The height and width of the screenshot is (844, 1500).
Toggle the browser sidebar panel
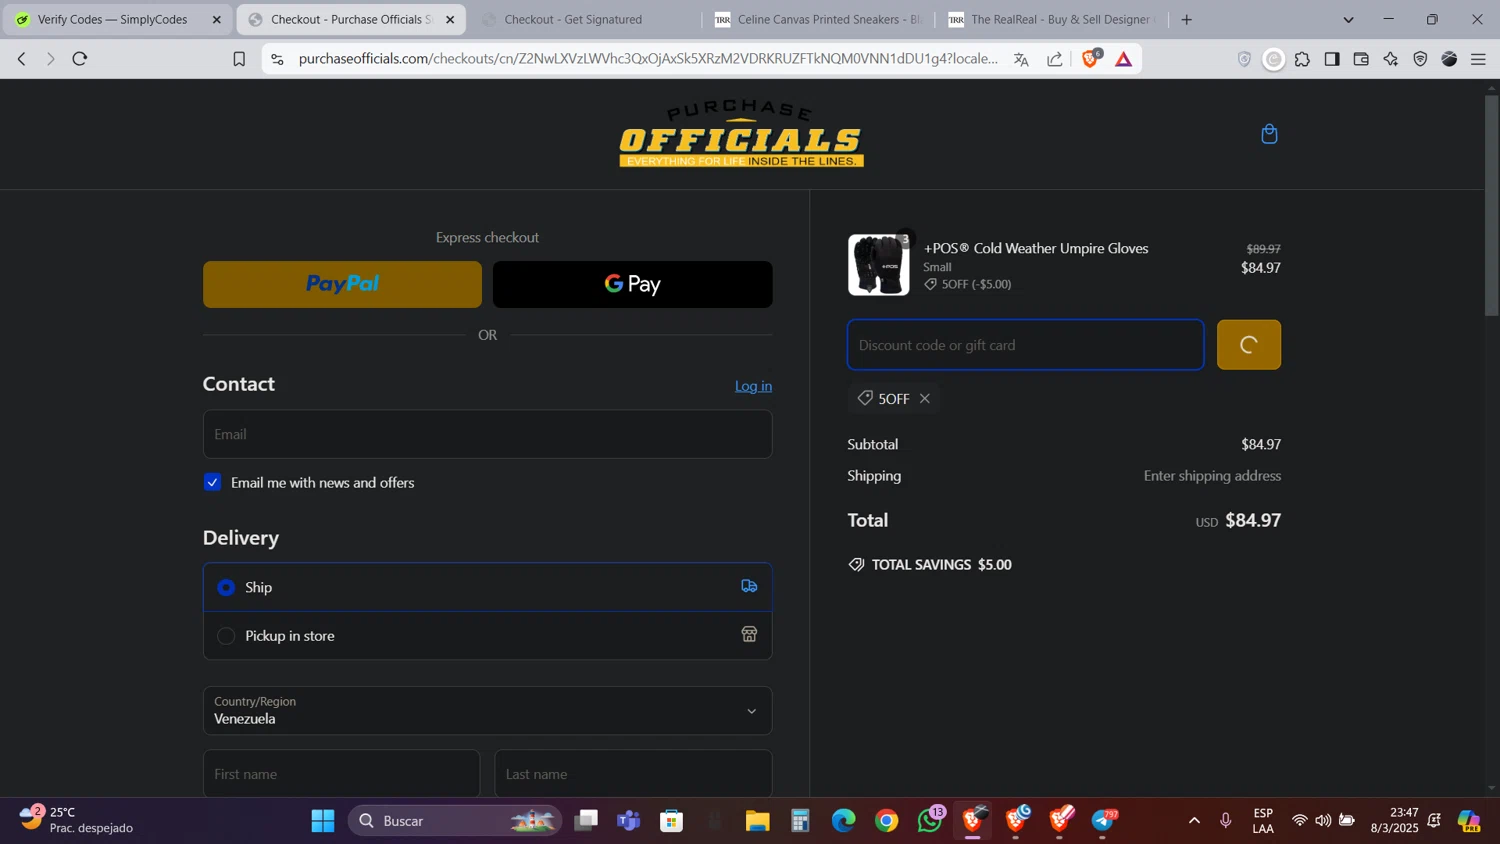[x=1332, y=59]
